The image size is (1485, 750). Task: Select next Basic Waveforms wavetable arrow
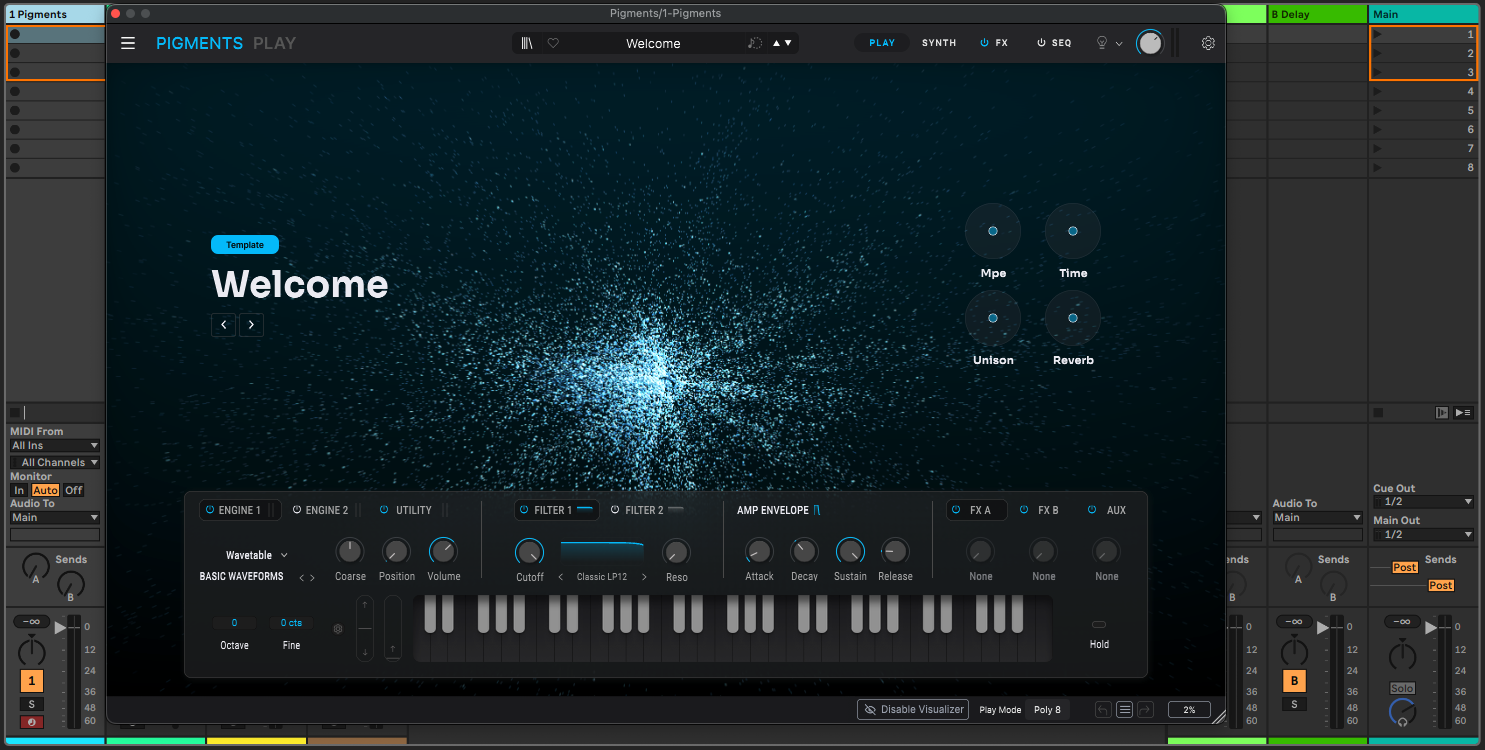(x=312, y=577)
